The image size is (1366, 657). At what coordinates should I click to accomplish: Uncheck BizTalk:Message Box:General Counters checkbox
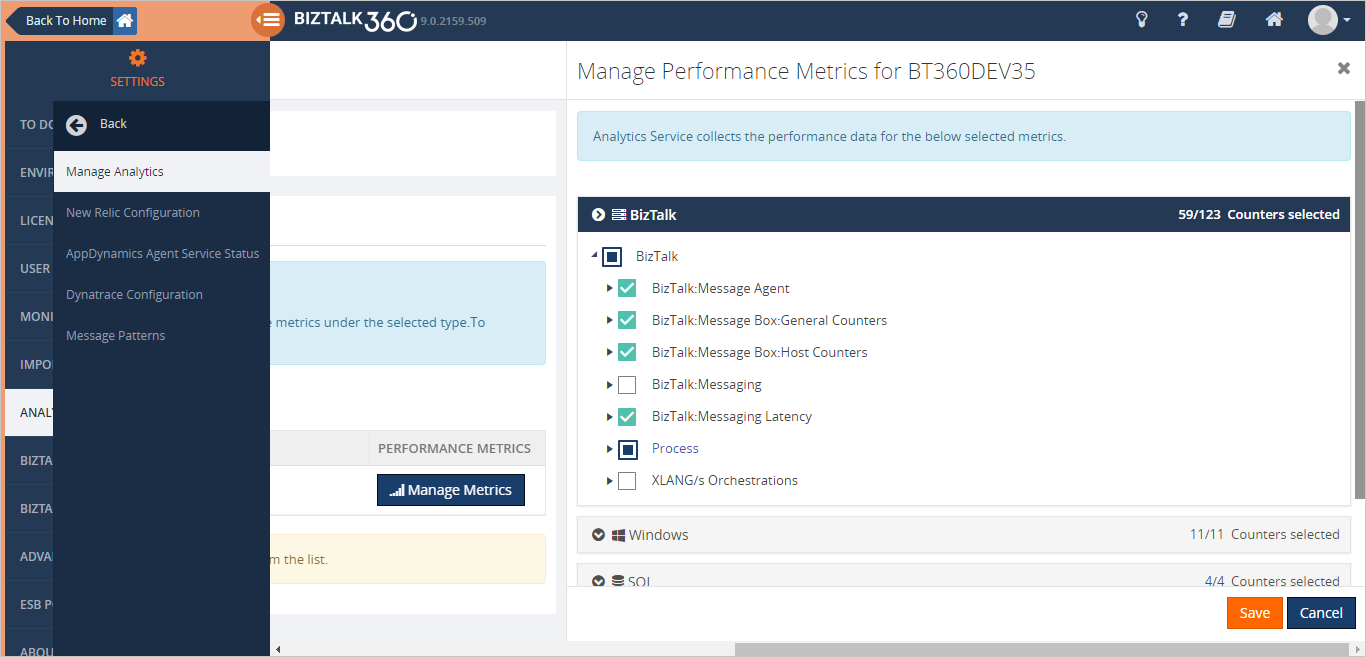(627, 321)
